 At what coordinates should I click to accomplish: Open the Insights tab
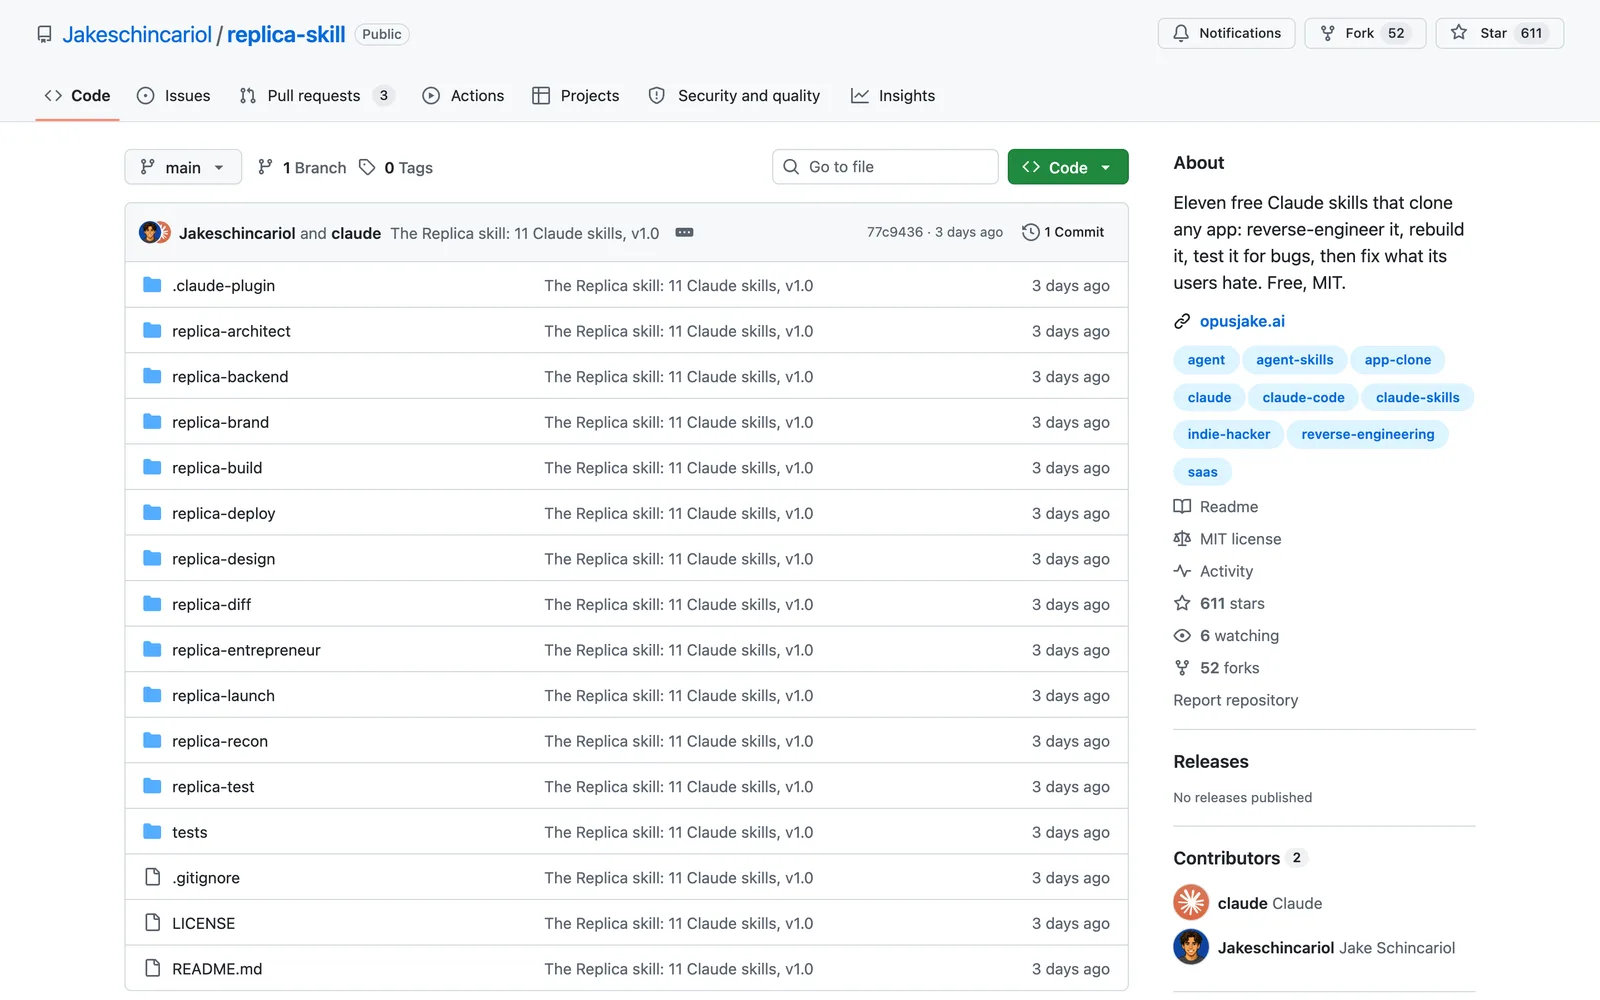point(893,96)
